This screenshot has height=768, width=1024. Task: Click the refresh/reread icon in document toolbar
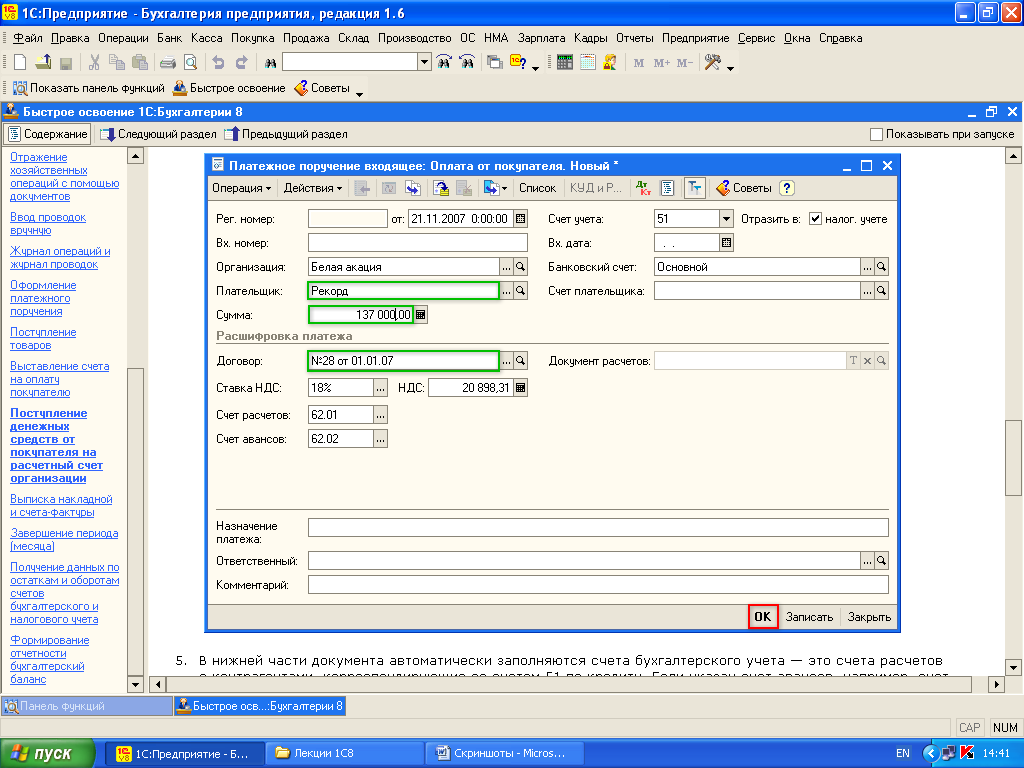tap(389, 188)
